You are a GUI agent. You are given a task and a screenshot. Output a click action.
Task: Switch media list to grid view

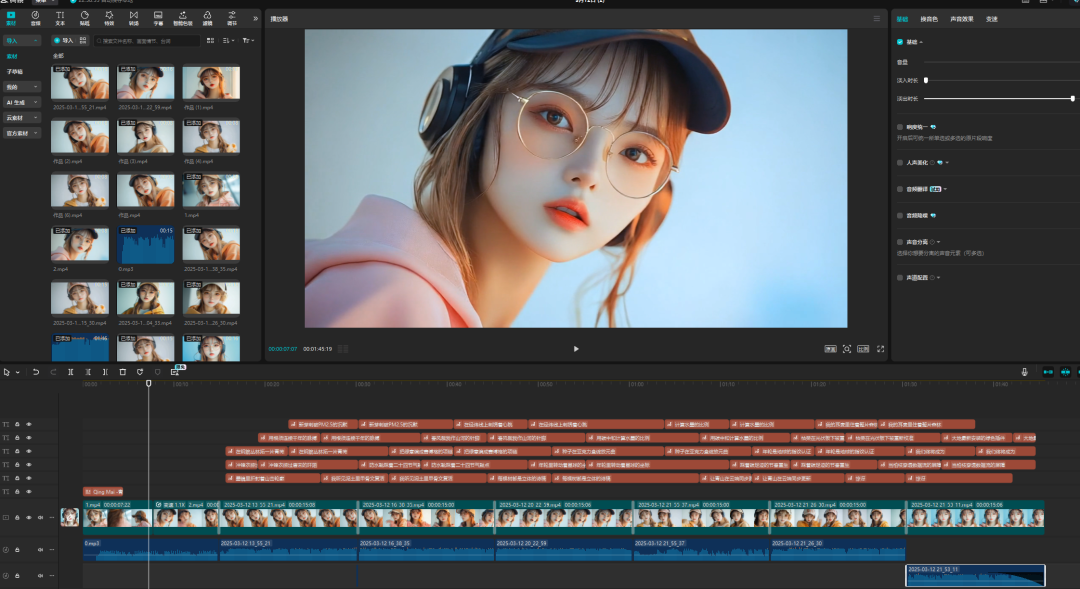210,41
